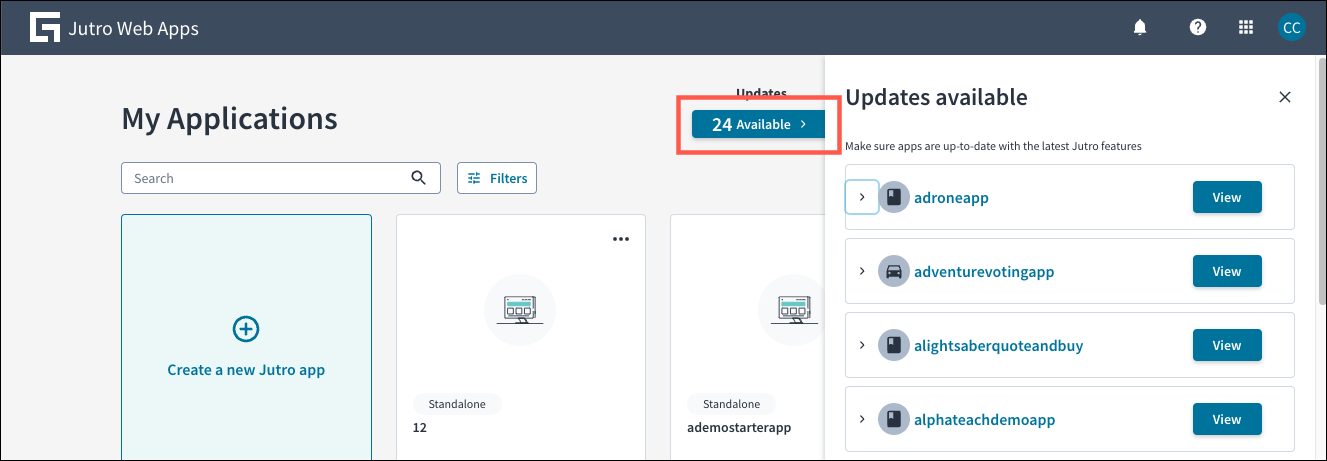Viewport: 1327px width, 461px height.
Task: Click the adventurevotingapp car icon
Action: (x=894, y=271)
